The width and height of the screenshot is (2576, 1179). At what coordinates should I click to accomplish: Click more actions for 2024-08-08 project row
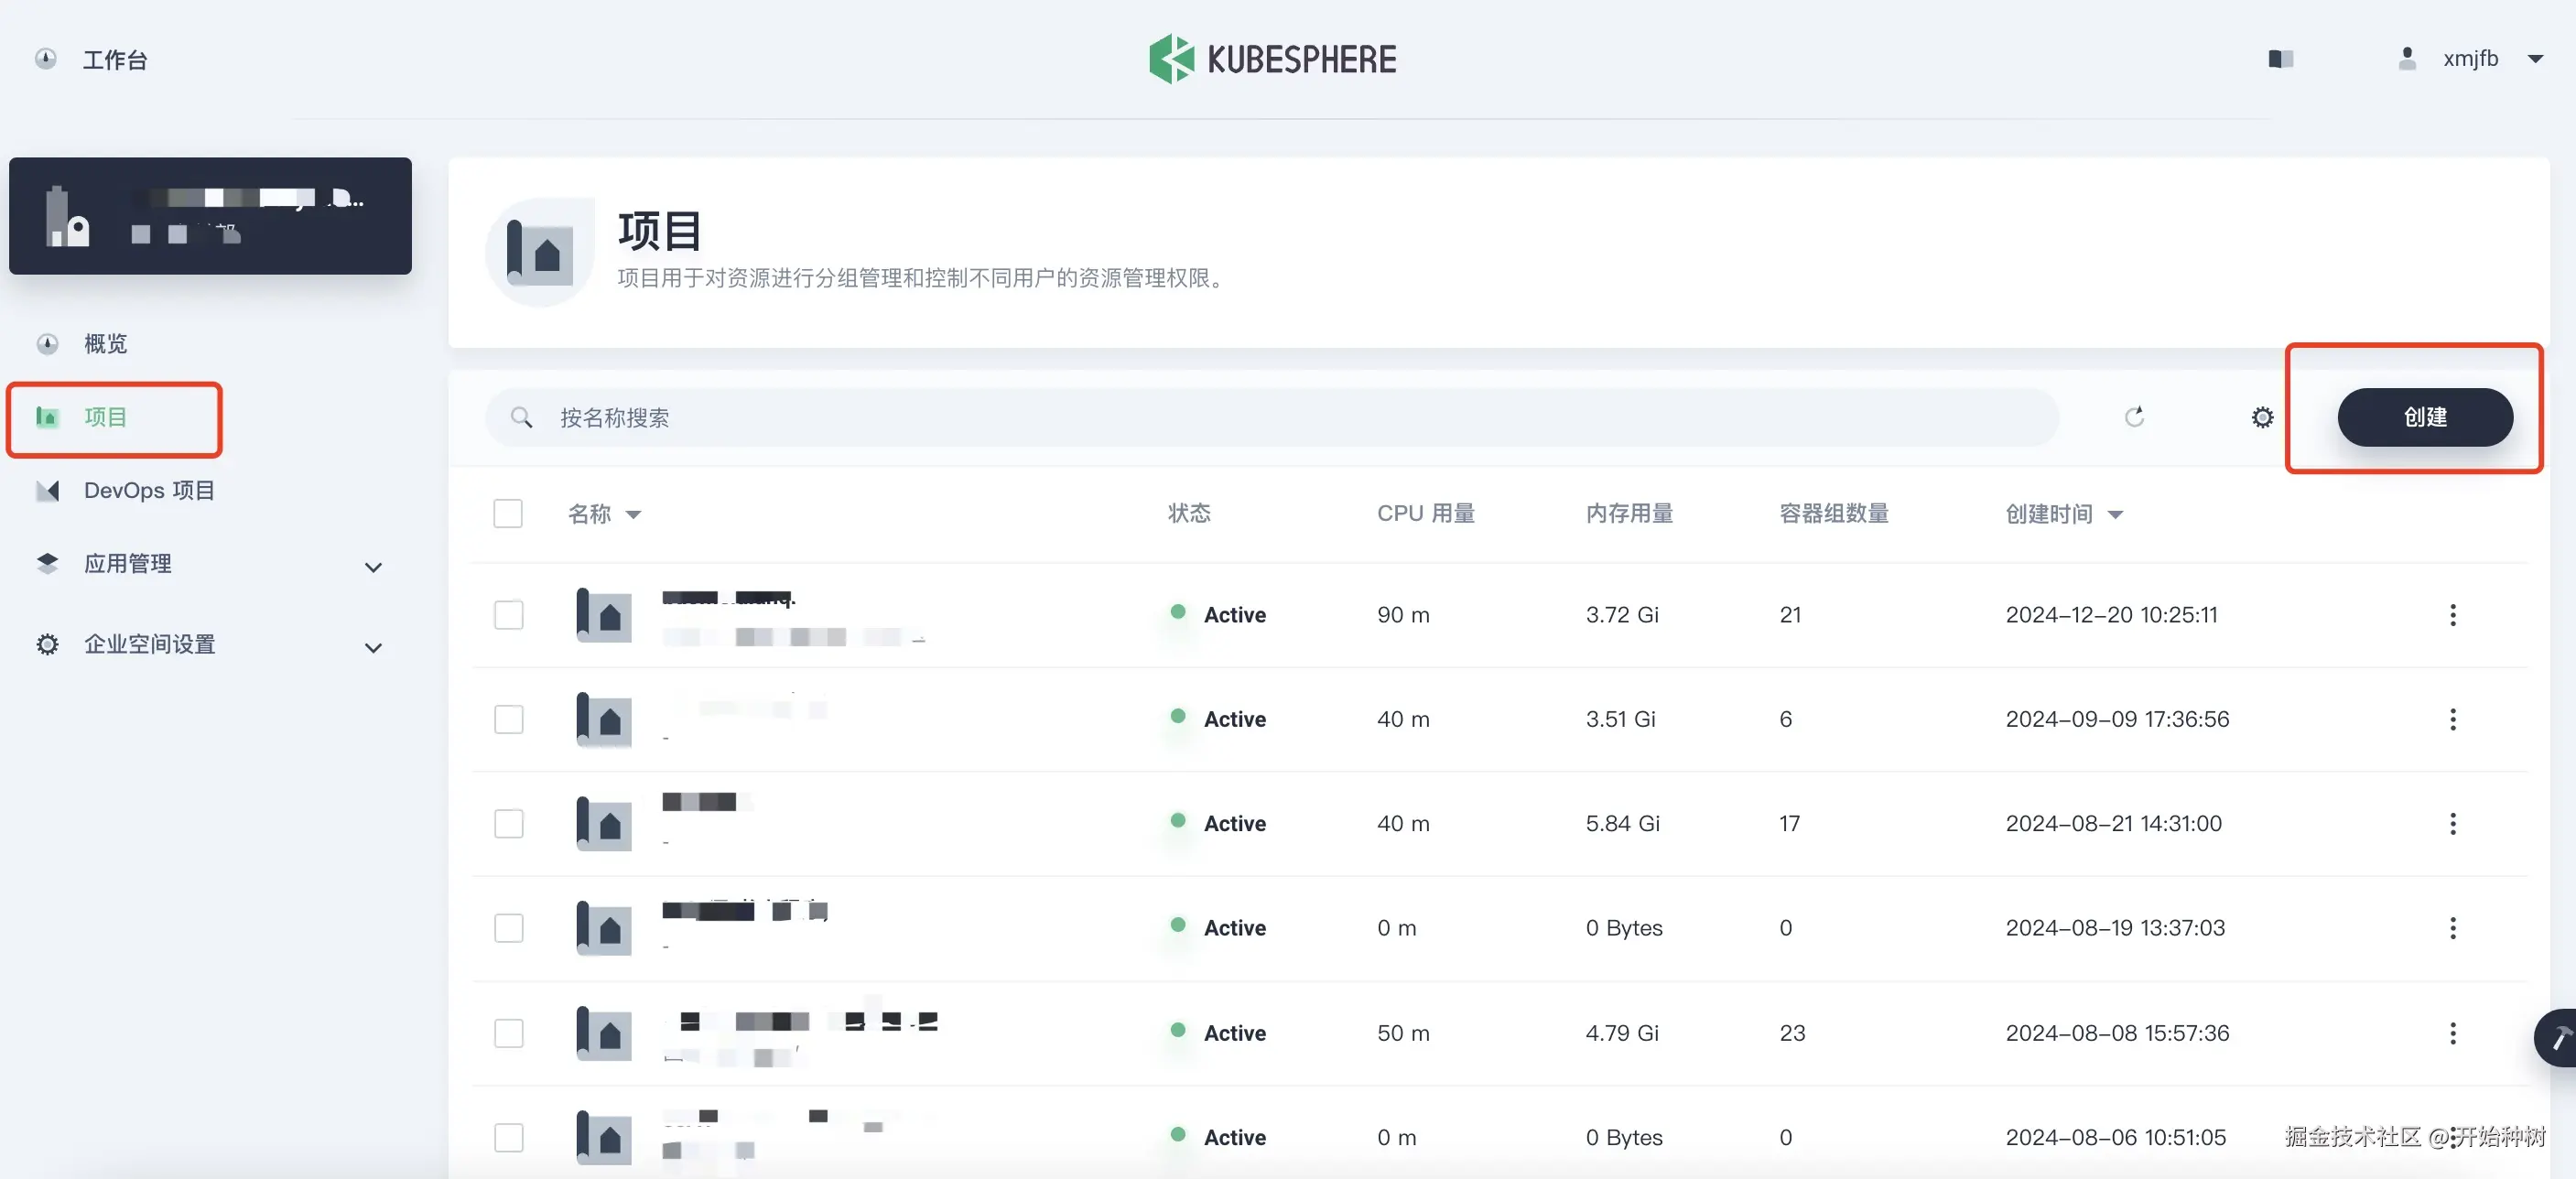2452,1033
